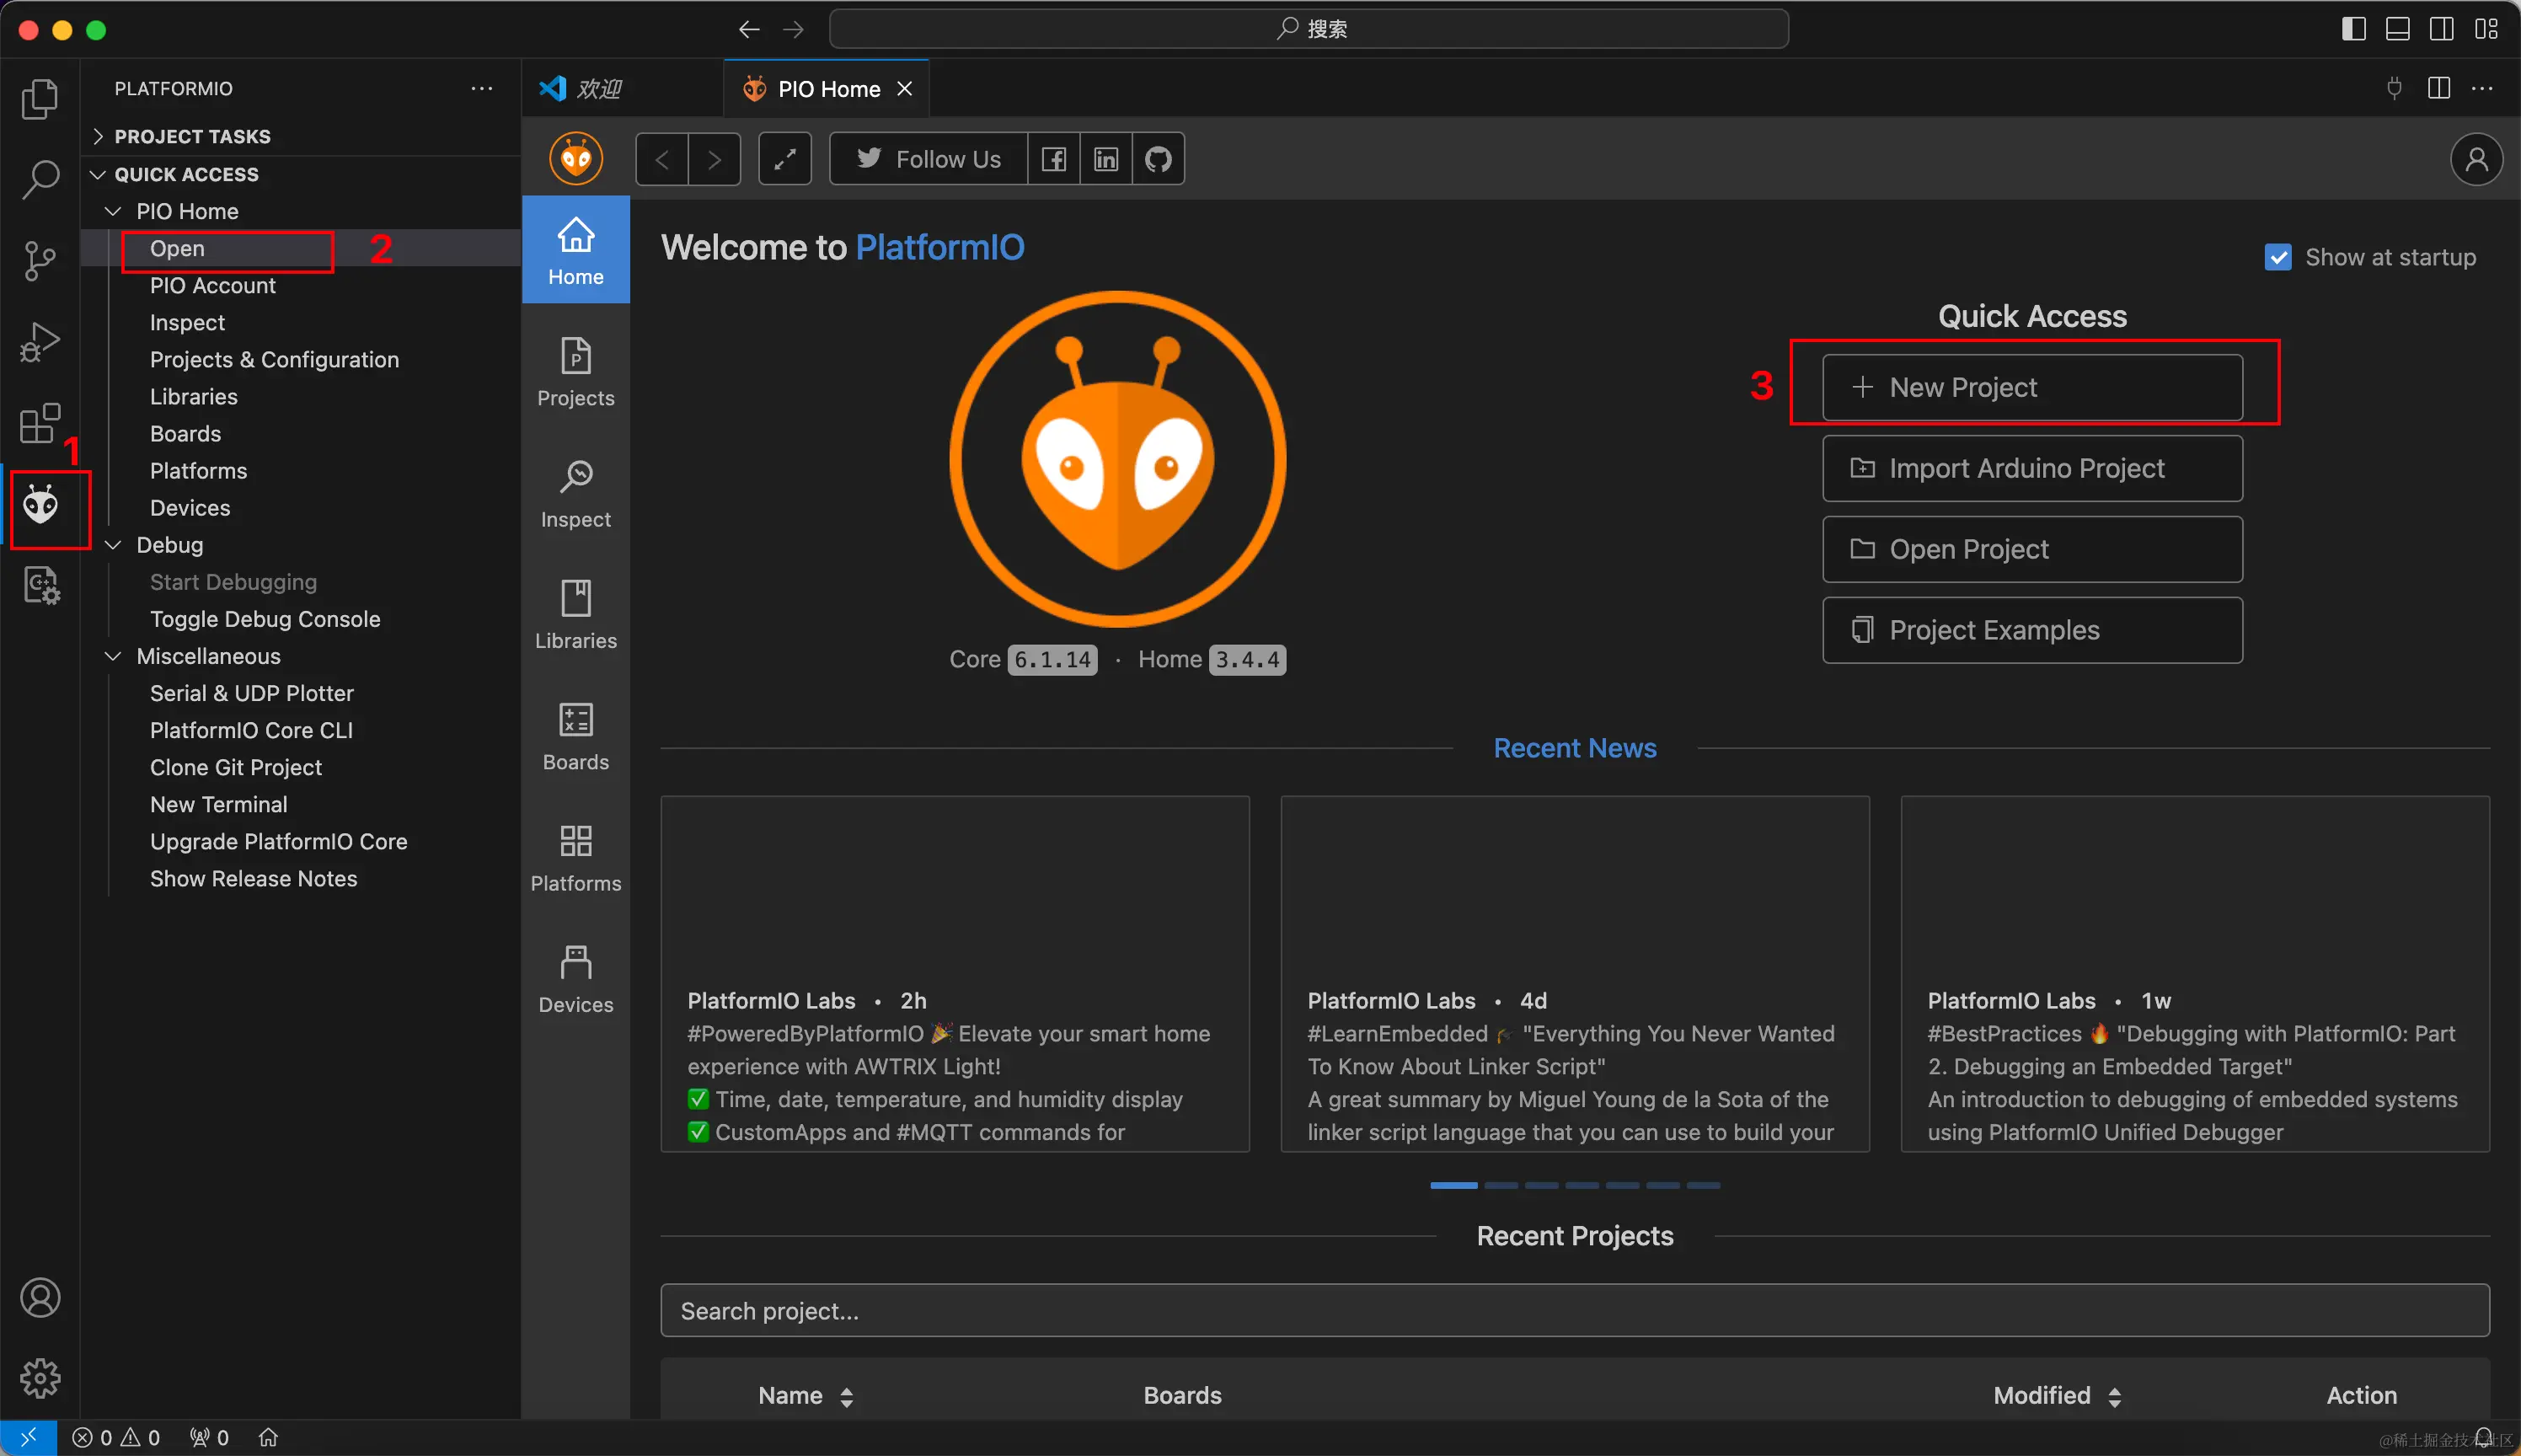Click the Search project input field

1575,1310
